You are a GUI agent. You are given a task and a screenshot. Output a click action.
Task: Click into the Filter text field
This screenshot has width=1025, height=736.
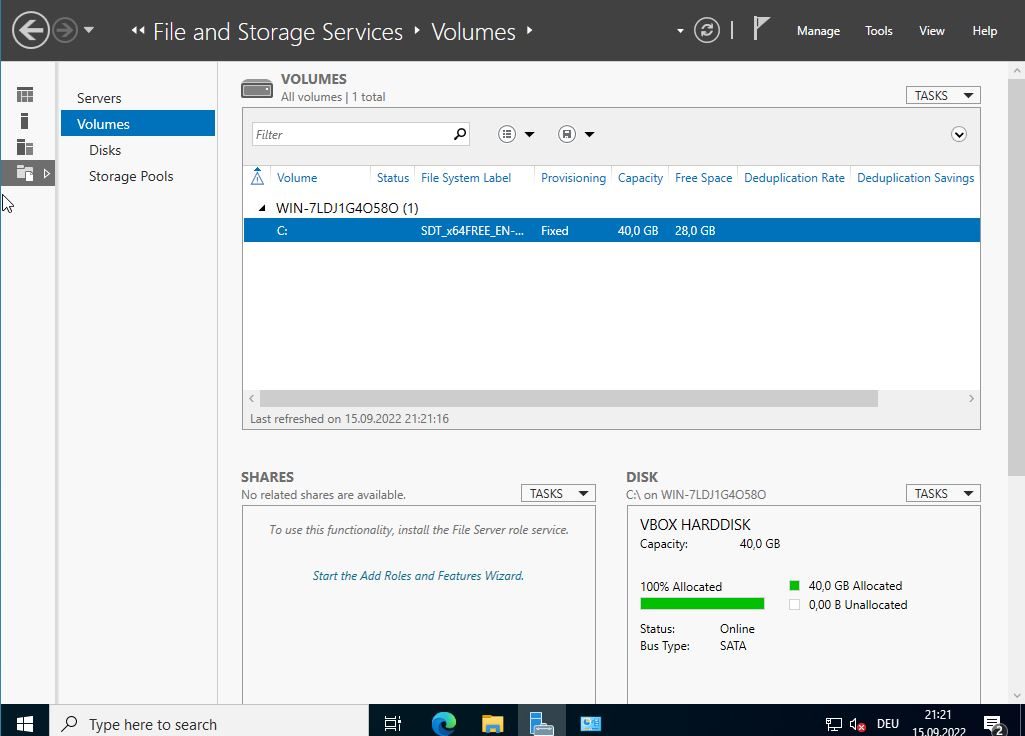coord(350,134)
